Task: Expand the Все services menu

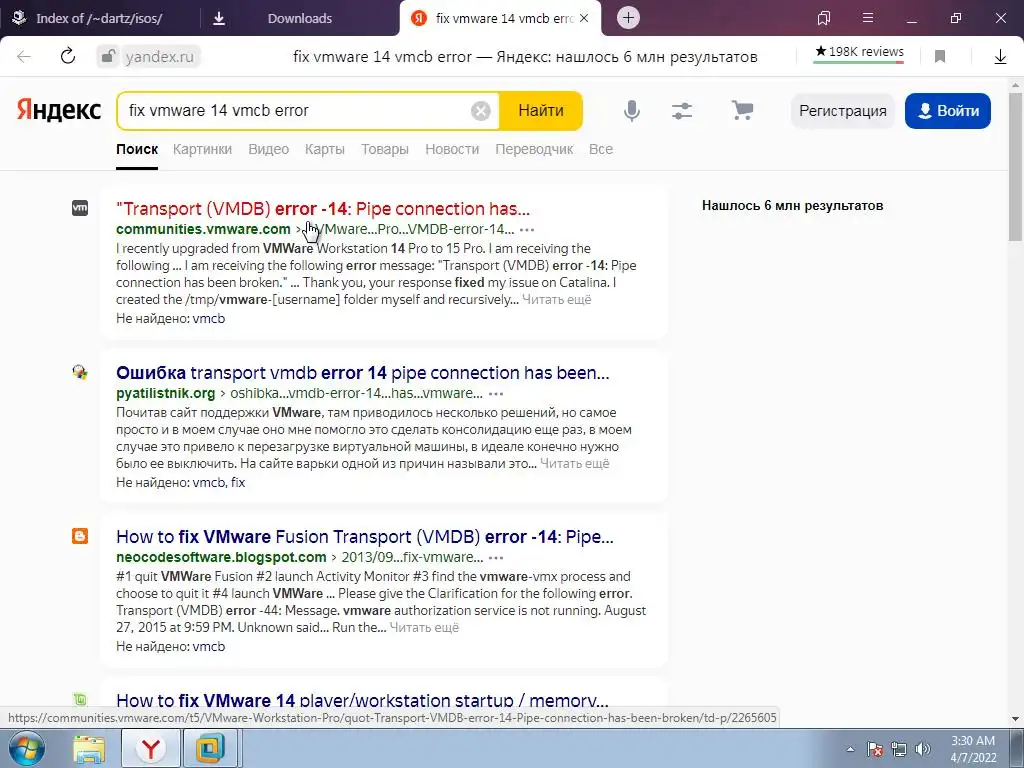Action: (601, 149)
